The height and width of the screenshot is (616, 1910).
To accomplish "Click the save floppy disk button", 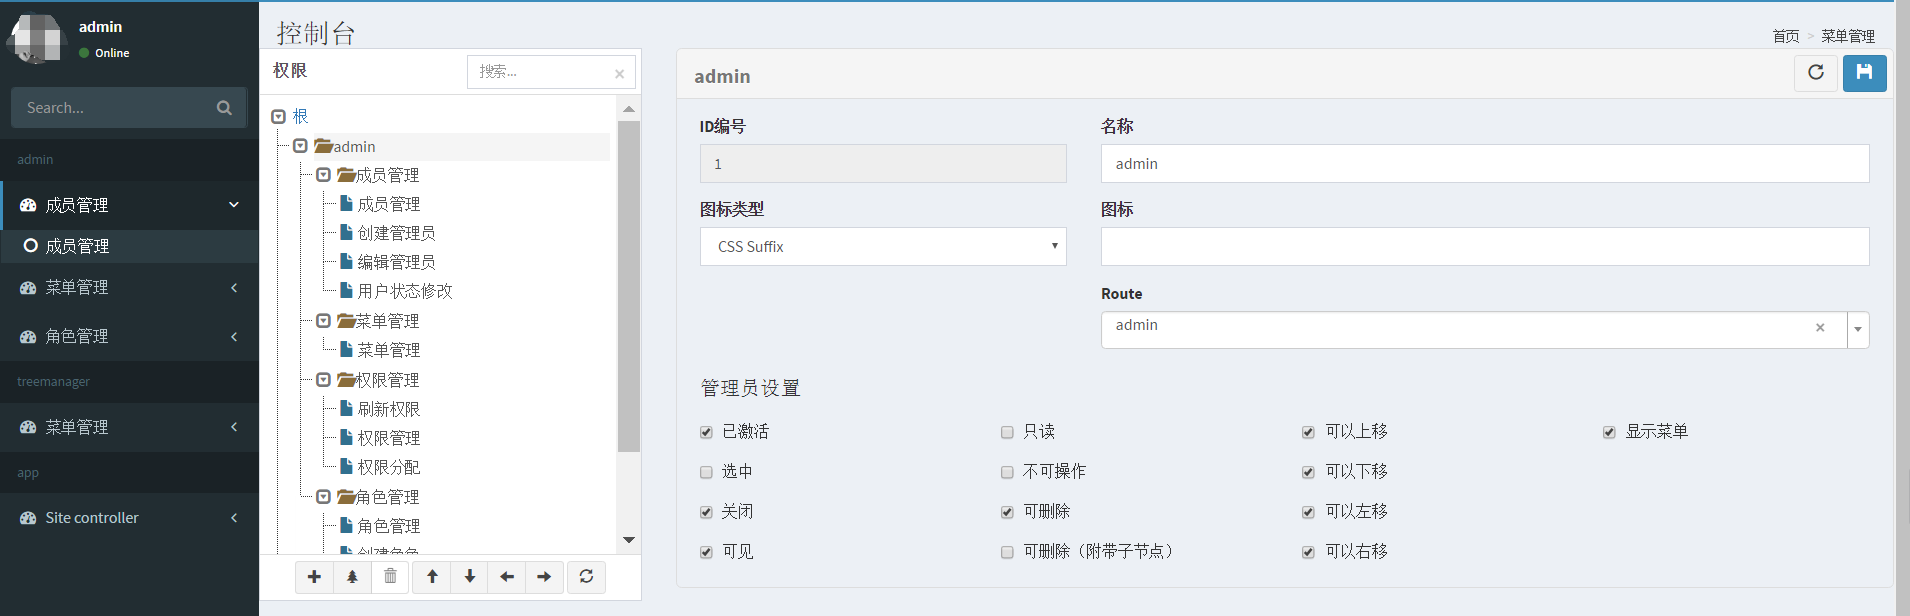I will [1864, 73].
